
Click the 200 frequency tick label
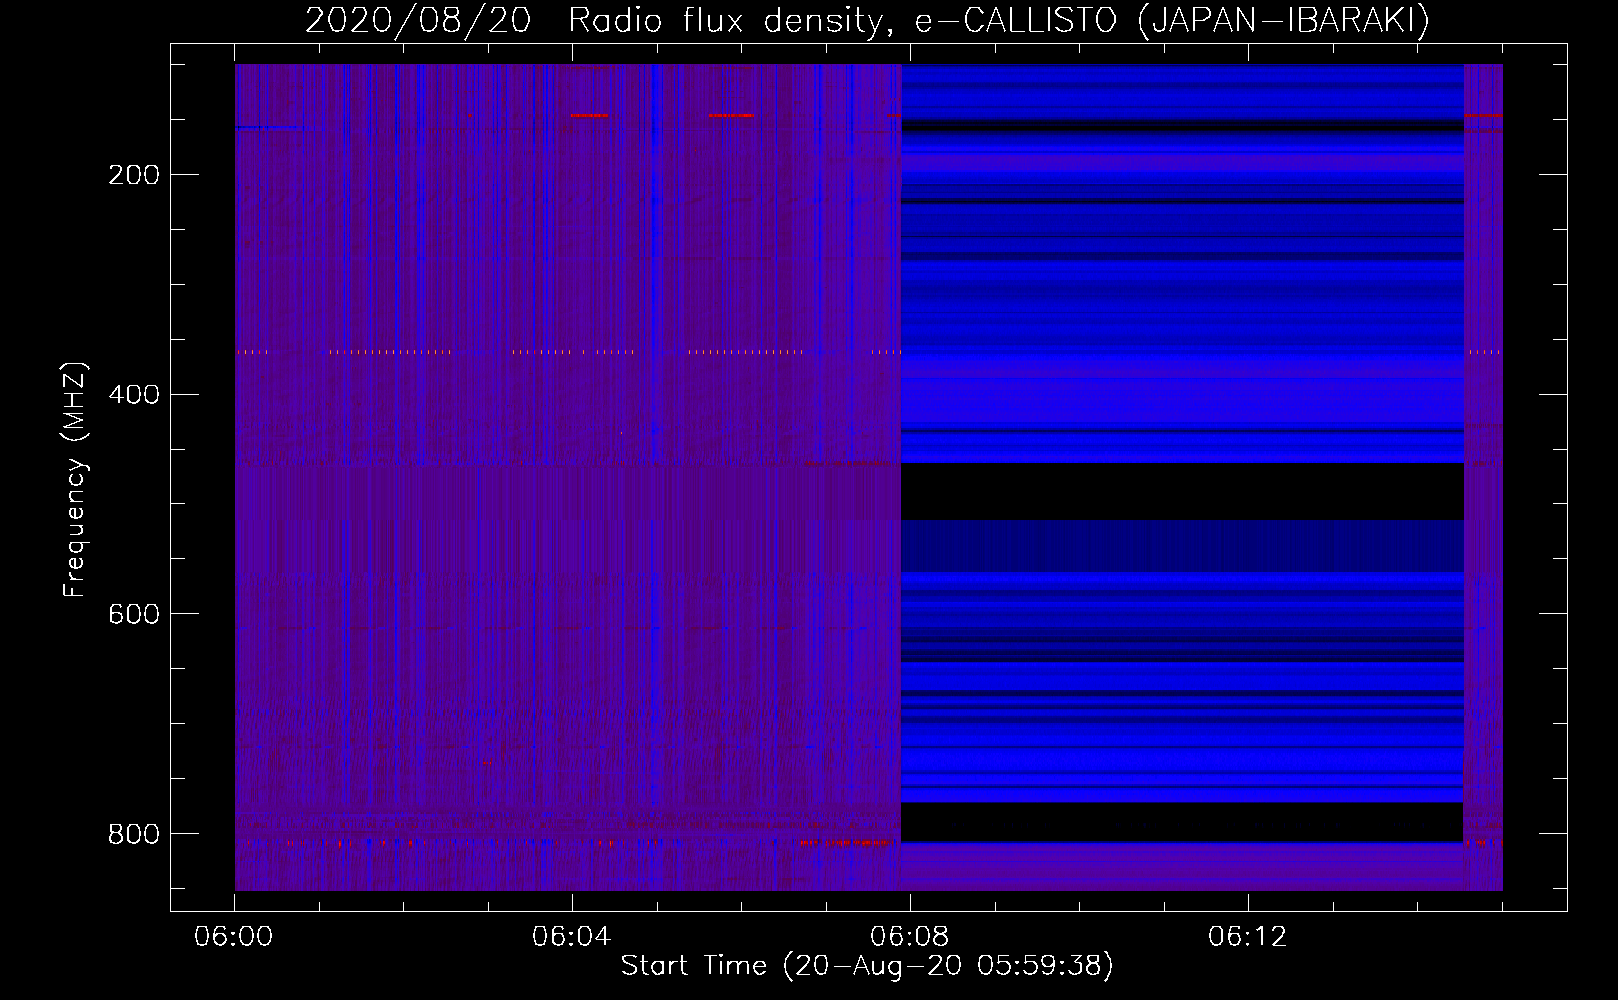(134, 175)
